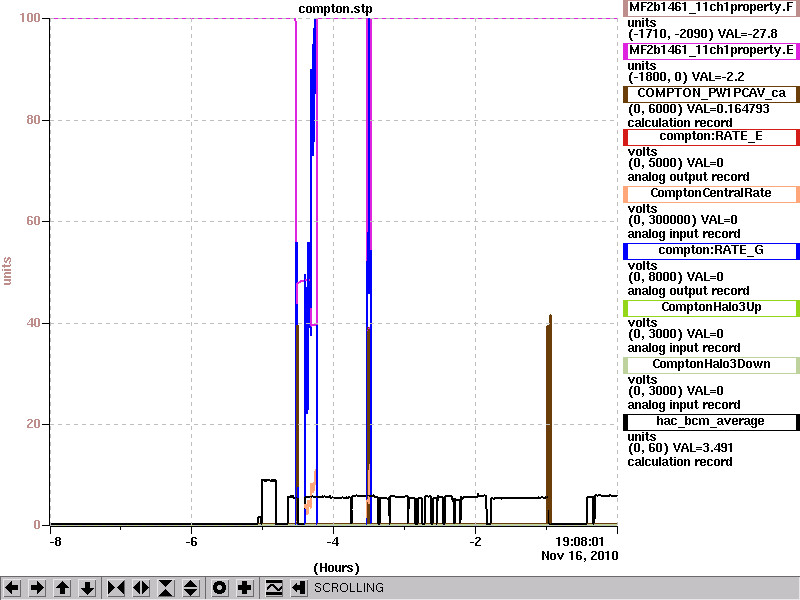Click the 20 tick on the y-axis
800x600 pixels.
pos(33,424)
